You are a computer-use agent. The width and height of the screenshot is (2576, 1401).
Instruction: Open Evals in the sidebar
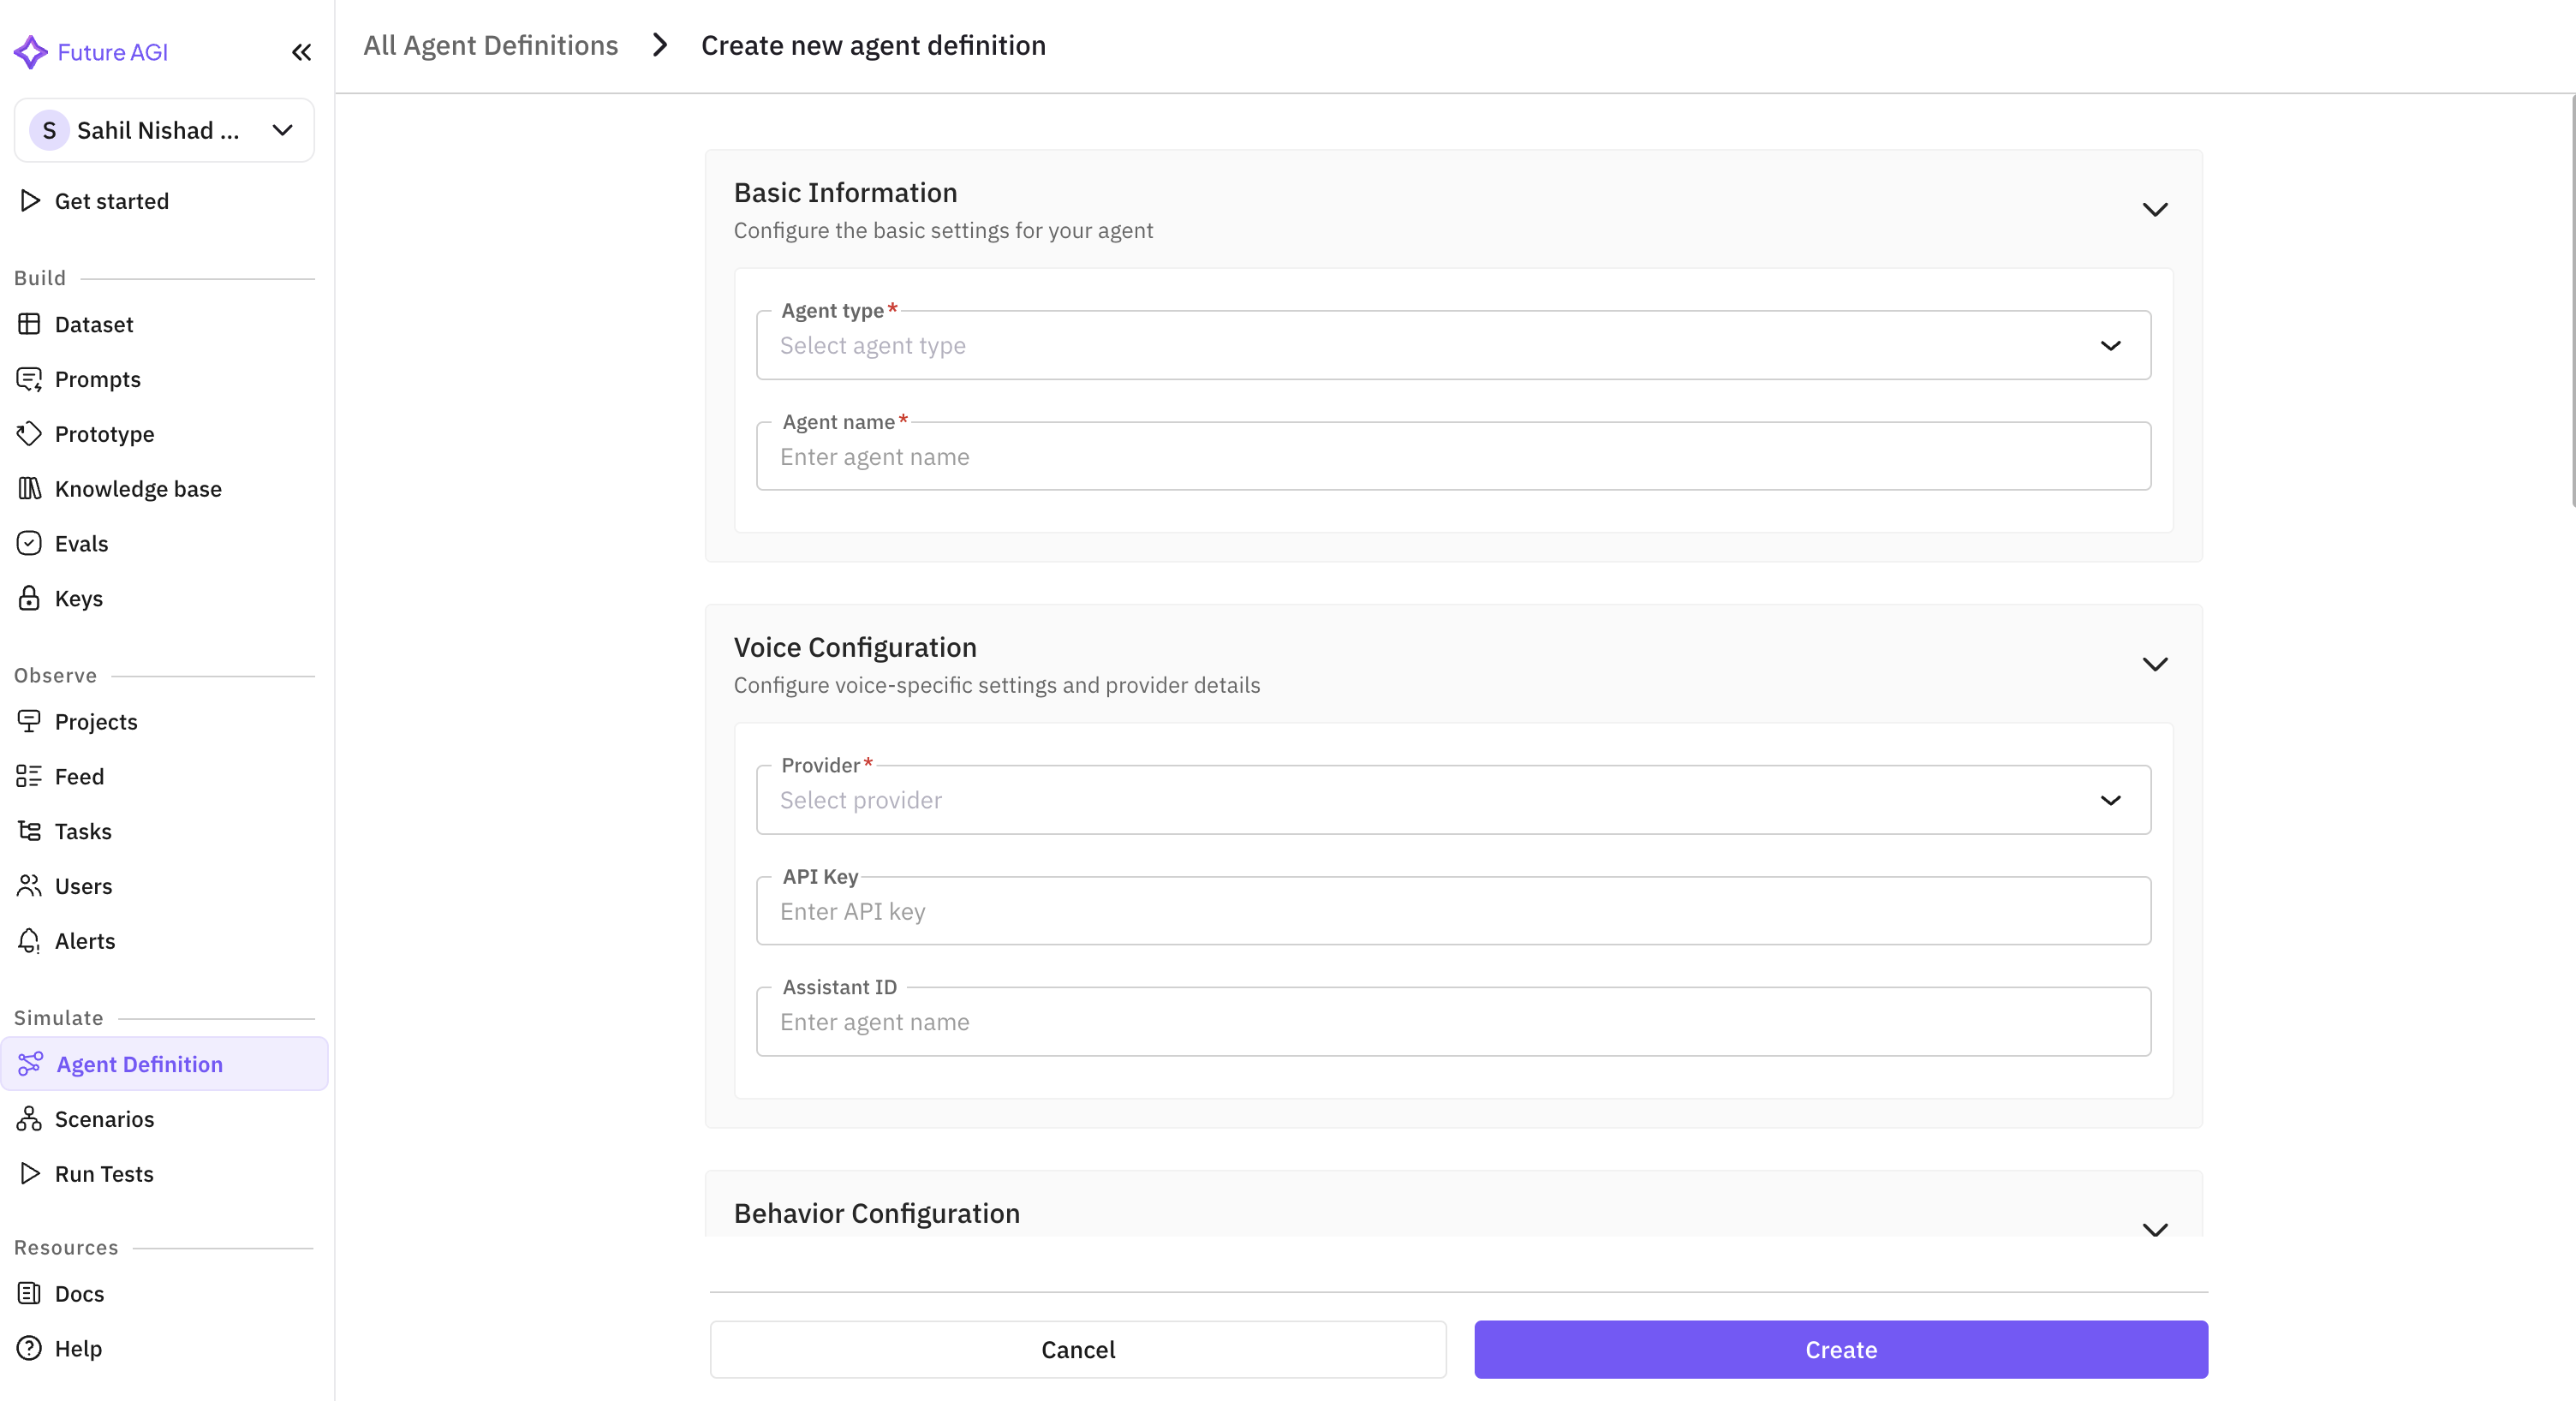tap(80, 543)
